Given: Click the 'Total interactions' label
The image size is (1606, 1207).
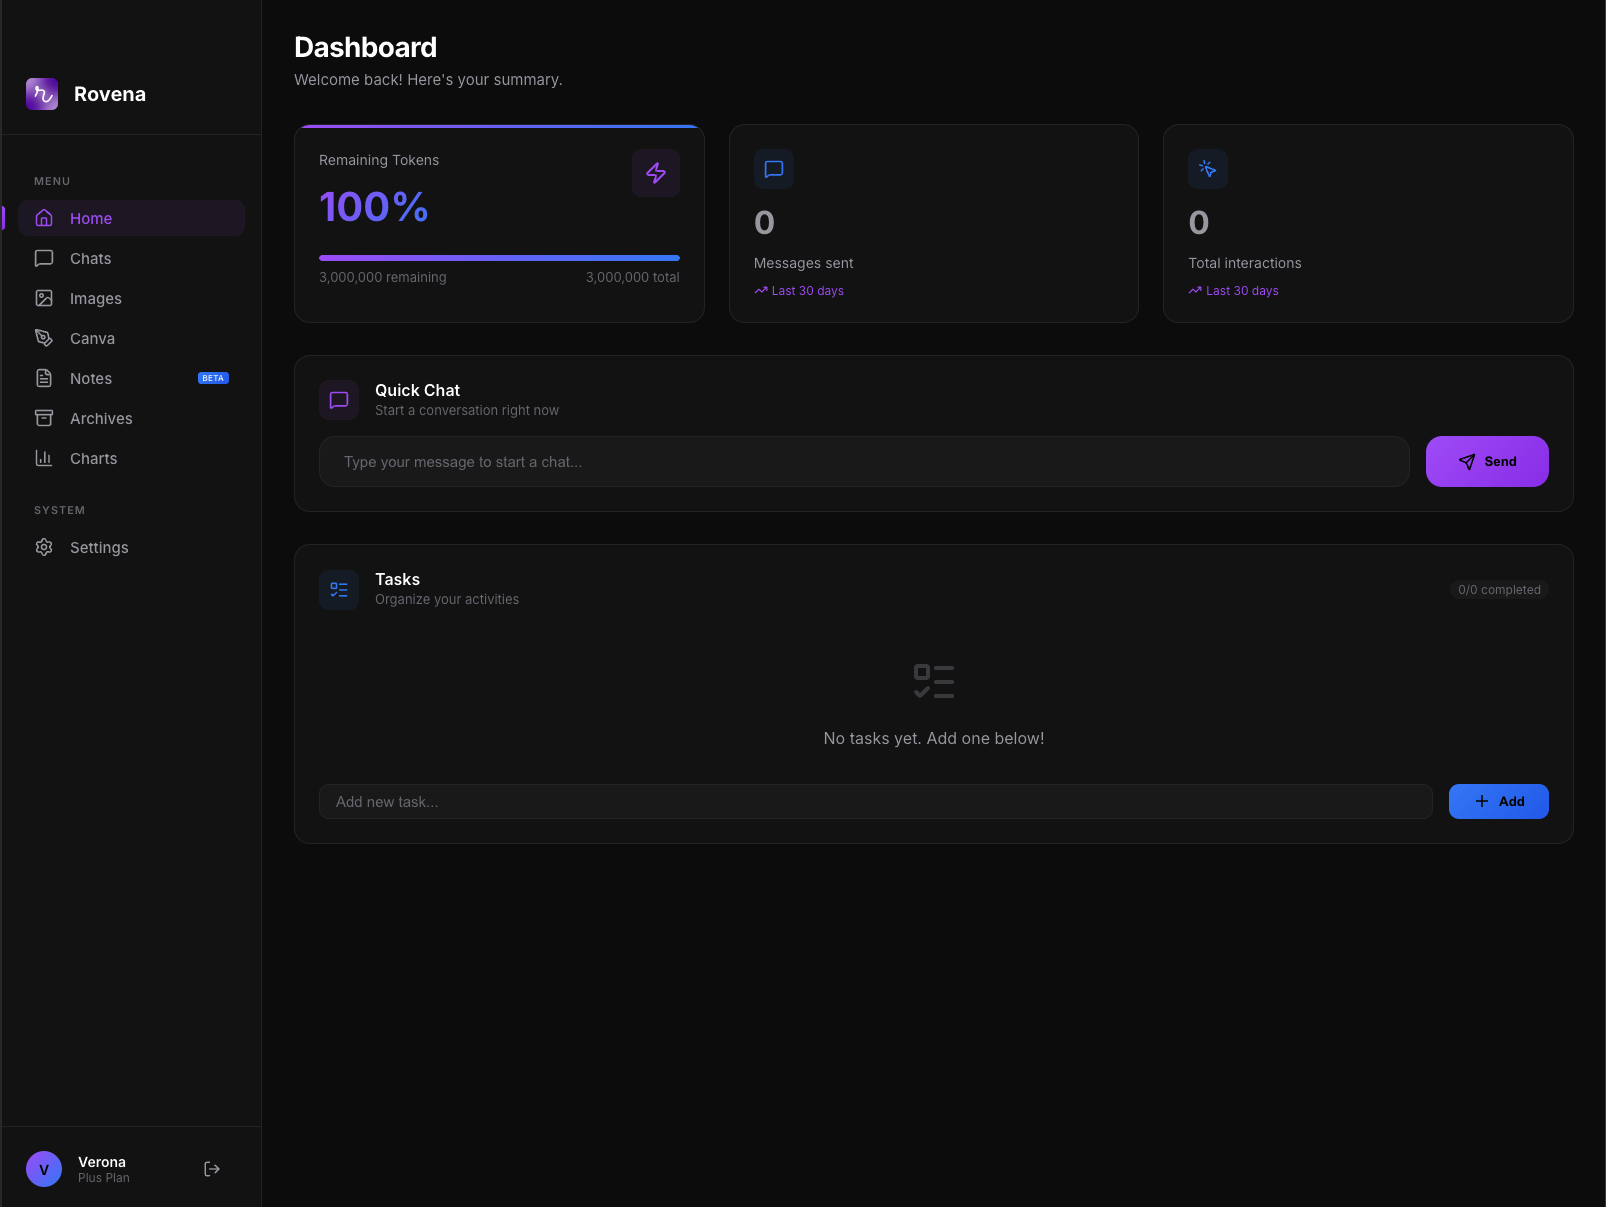Looking at the screenshot, I should (1245, 263).
